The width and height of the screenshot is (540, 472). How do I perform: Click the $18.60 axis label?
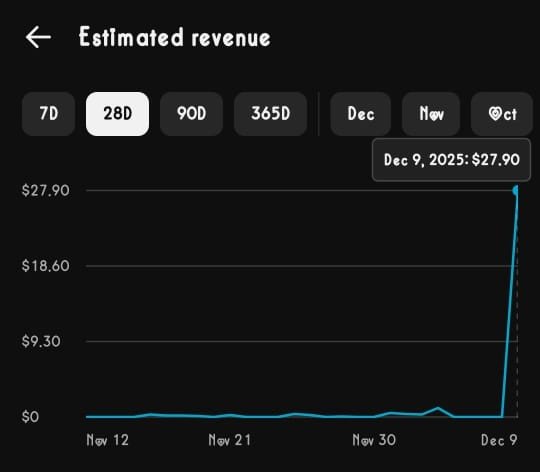[x=45, y=266]
